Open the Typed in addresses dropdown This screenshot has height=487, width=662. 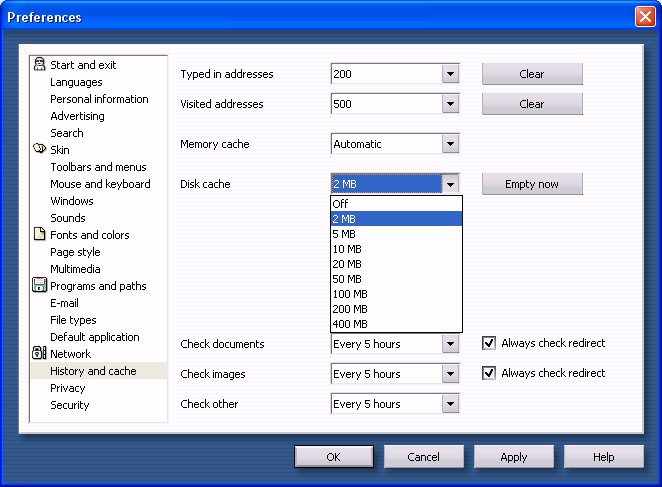pyautogui.click(x=450, y=74)
